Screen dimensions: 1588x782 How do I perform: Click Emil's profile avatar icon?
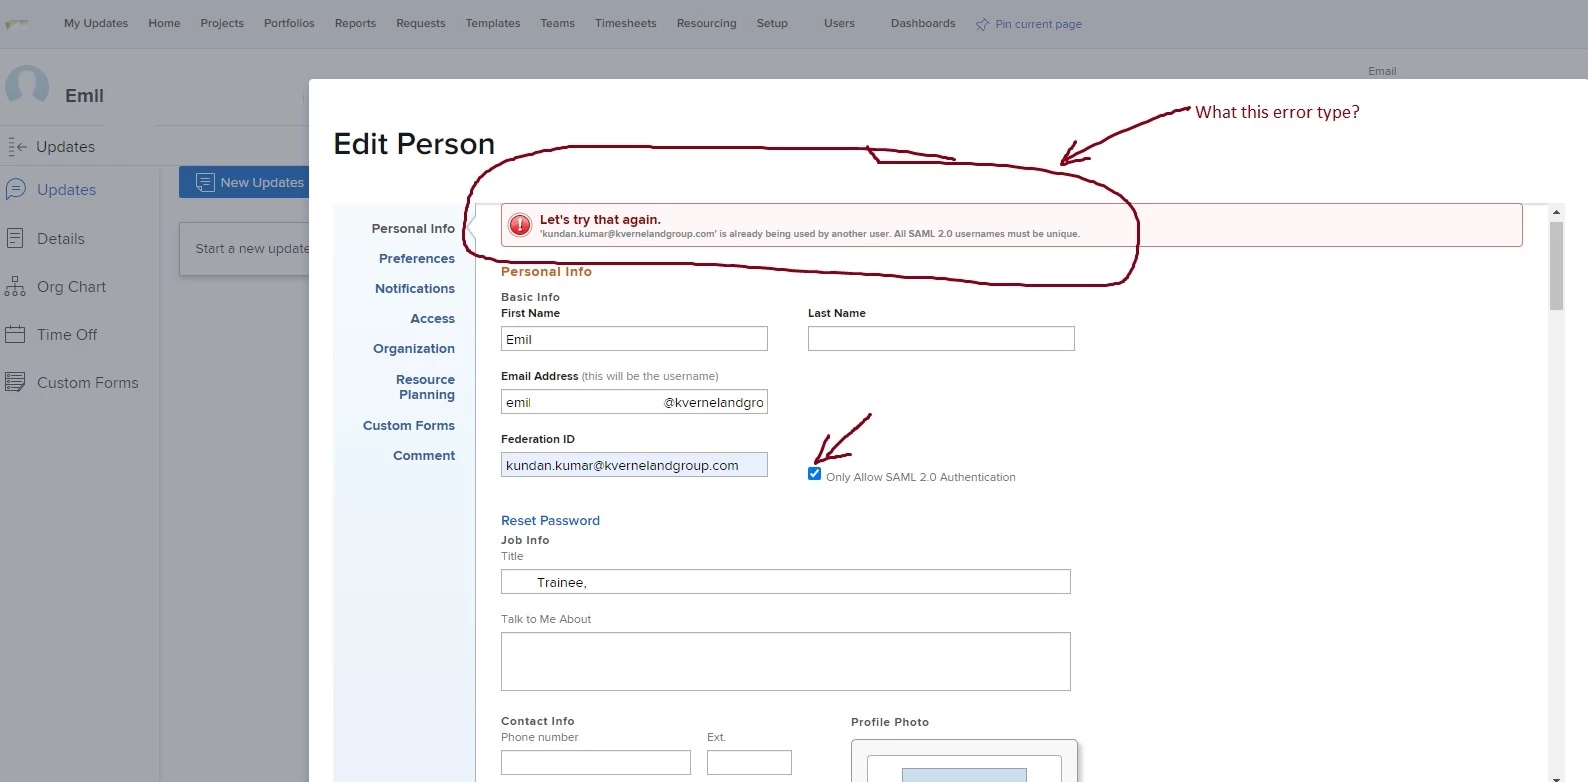click(x=27, y=86)
